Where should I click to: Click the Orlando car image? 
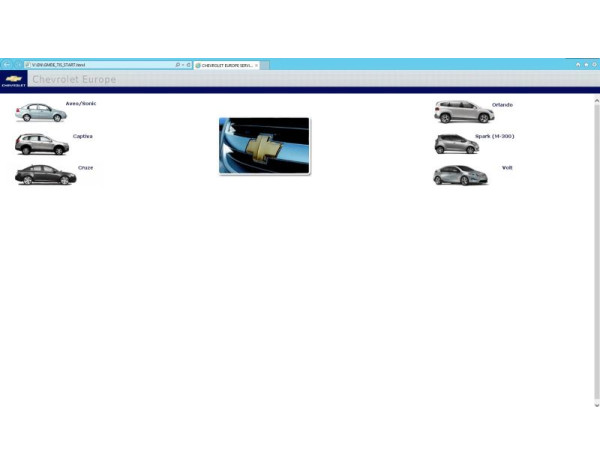pos(463,112)
